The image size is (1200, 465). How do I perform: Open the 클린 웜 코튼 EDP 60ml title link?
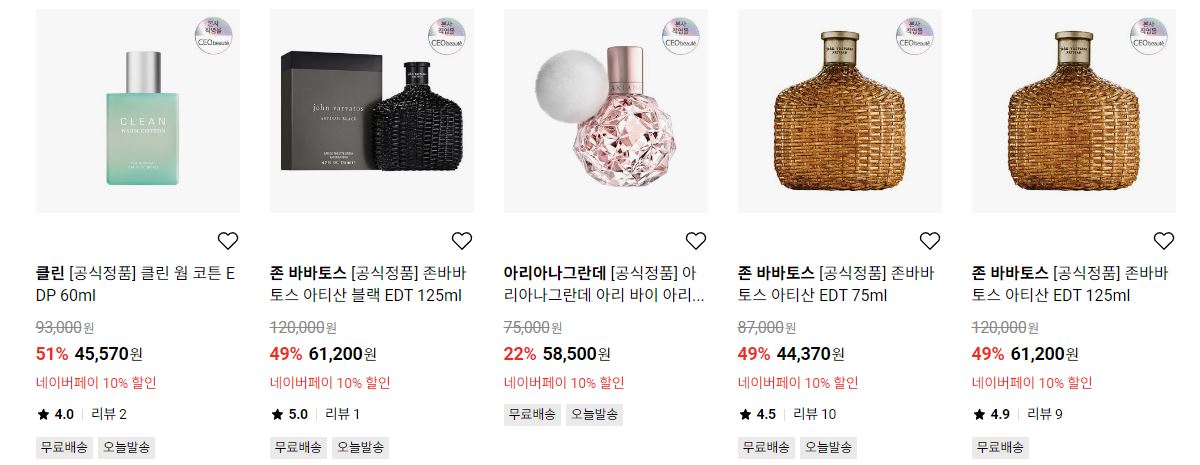click(x=136, y=284)
